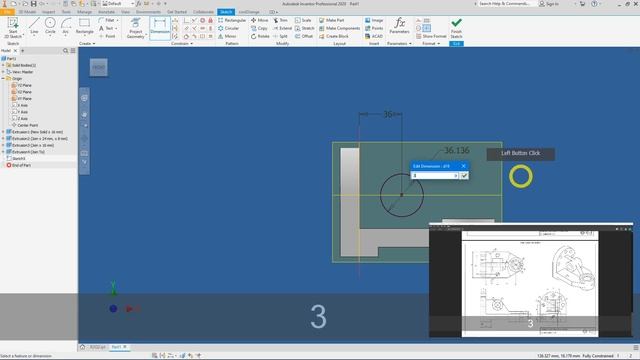Open model browser menu icon
The width and height of the screenshot is (640, 360).
pos(73,51)
